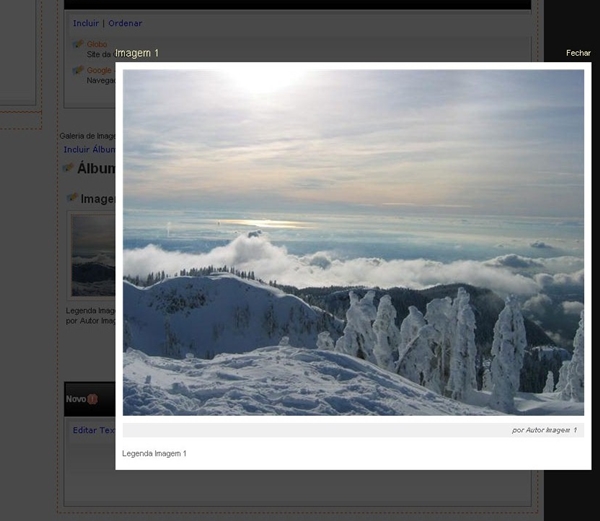The image size is (600, 521).
Task: Select the red badge icon beside Novo
Action: 92,399
